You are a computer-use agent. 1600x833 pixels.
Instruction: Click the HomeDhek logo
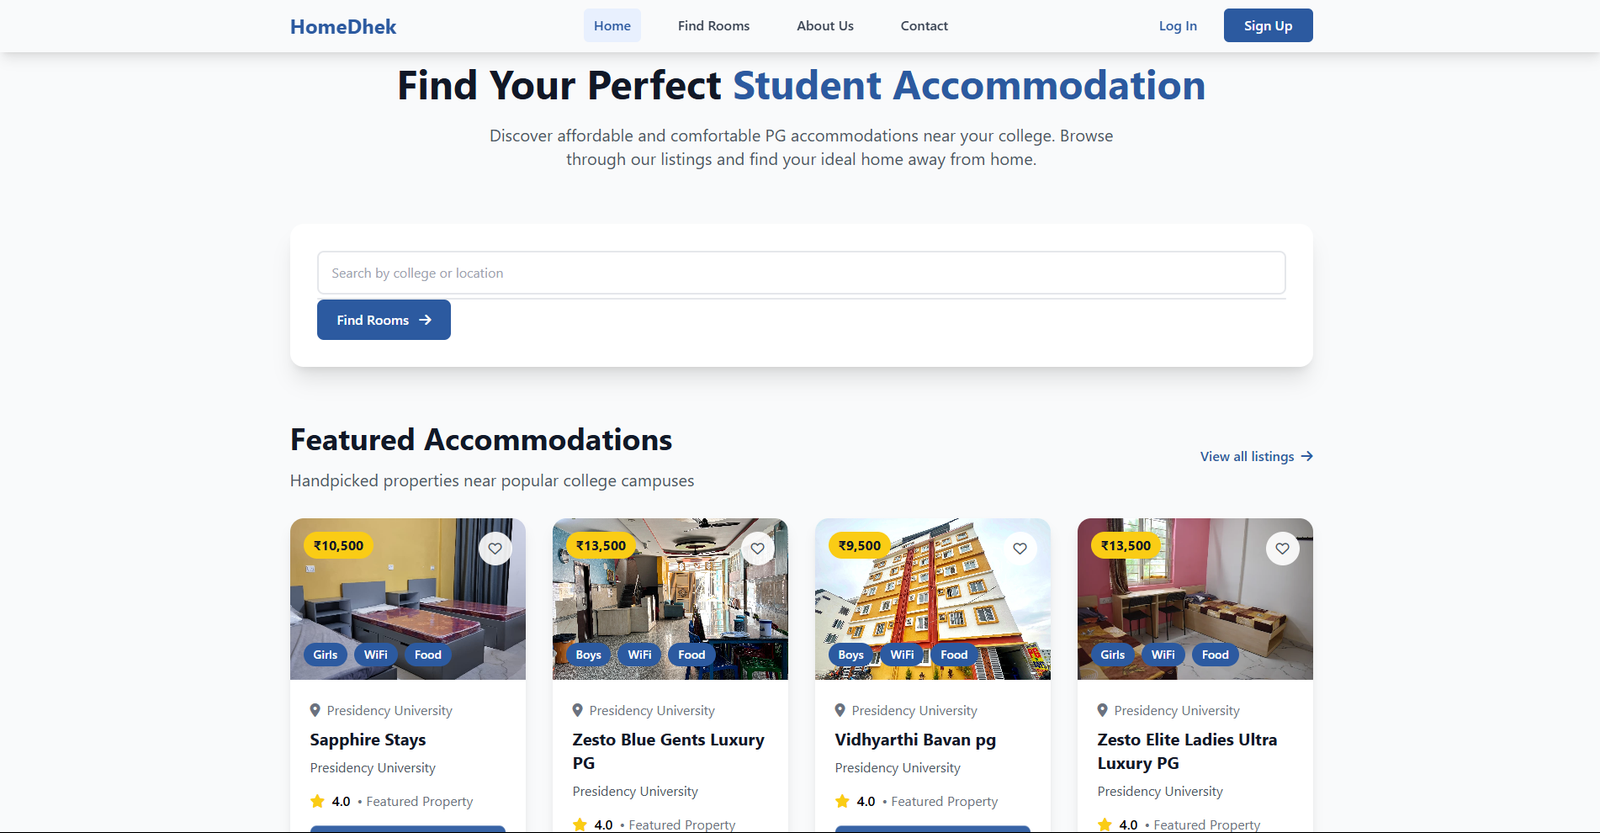342,26
